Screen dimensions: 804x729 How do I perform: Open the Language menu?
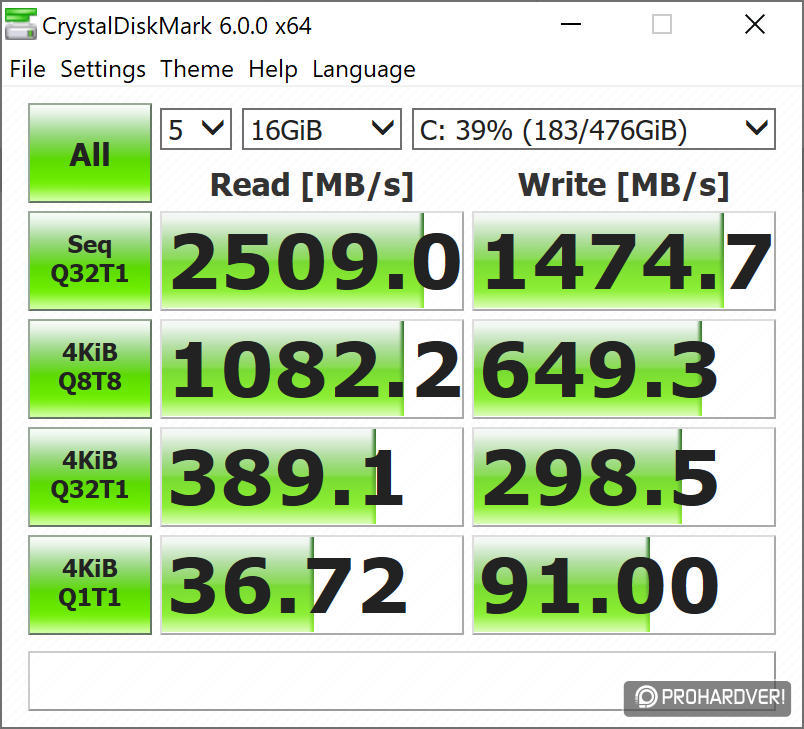[x=364, y=69]
